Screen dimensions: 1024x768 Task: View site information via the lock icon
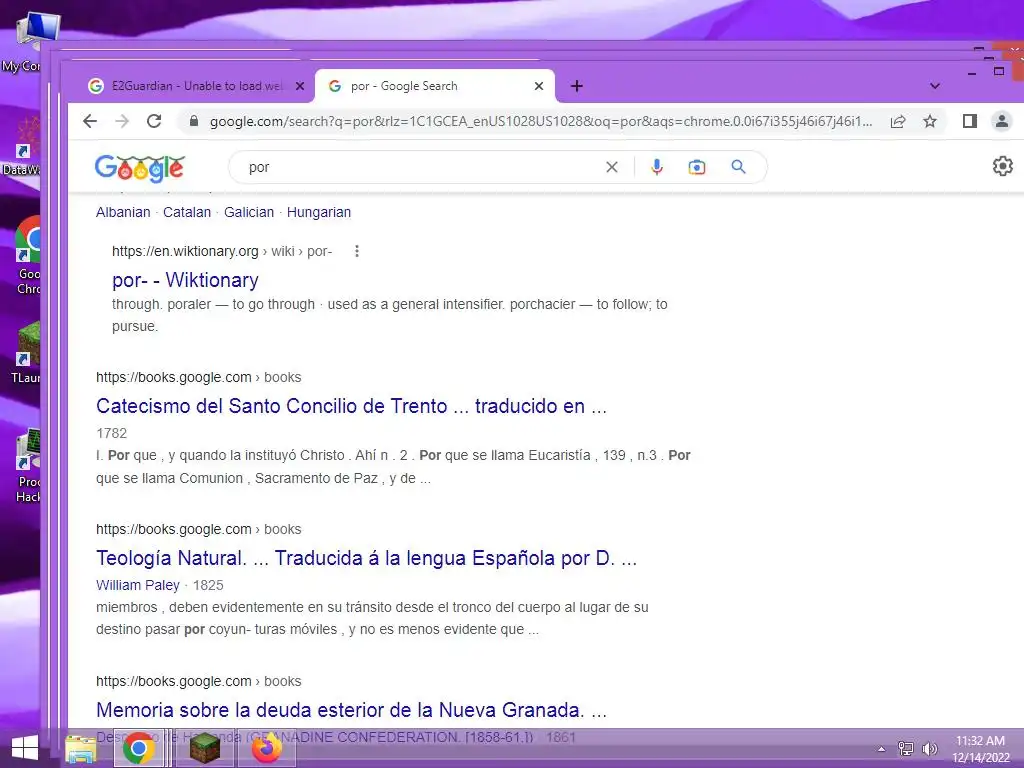(193, 121)
